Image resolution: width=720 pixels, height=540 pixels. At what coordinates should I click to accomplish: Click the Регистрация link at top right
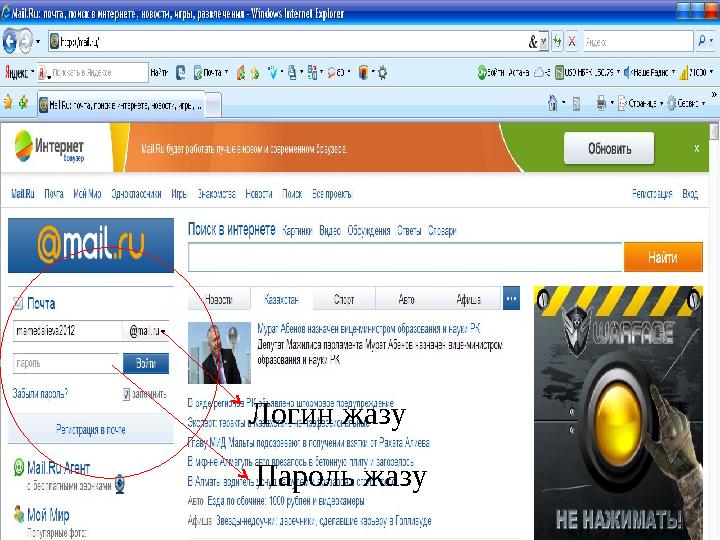(652, 194)
